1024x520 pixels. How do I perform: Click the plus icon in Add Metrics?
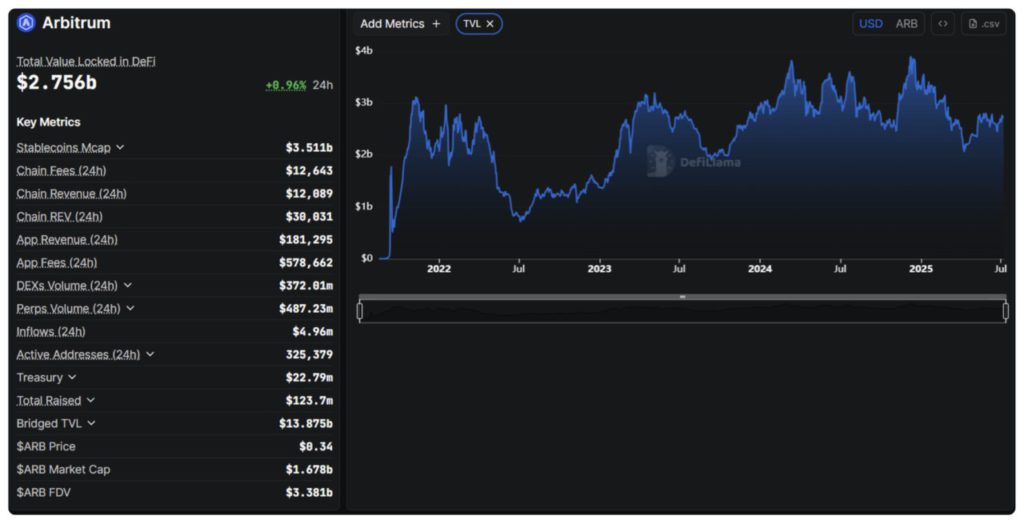[x=436, y=24]
